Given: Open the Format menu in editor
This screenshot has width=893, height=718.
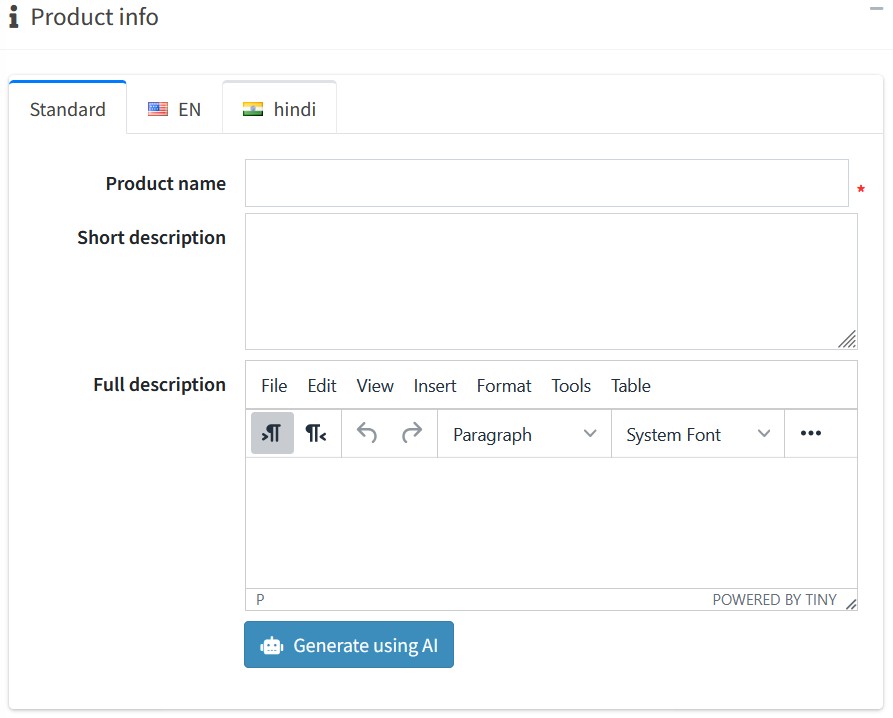Looking at the screenshot, I should pyautogui.click(x=503, y=385).
